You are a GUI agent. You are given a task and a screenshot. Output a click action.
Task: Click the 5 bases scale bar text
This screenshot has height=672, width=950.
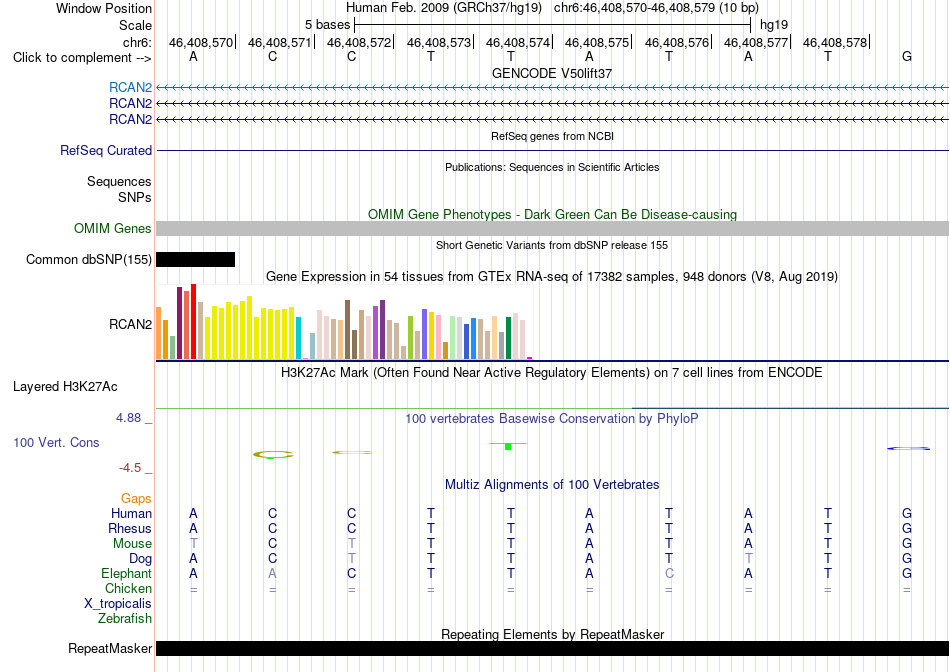coord(327,25)
